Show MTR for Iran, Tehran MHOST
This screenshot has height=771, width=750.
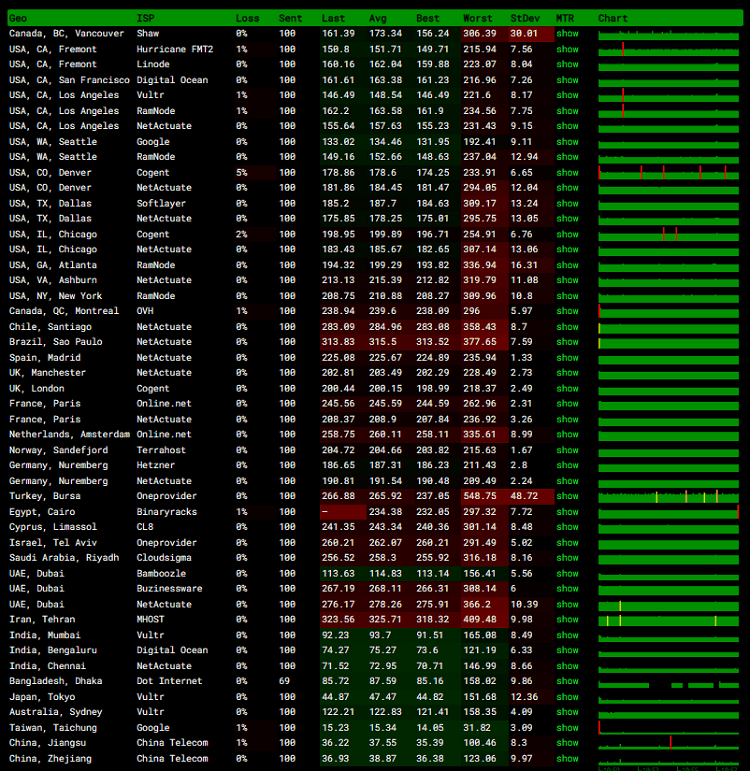pyautogui.click(x=567, y=620)
